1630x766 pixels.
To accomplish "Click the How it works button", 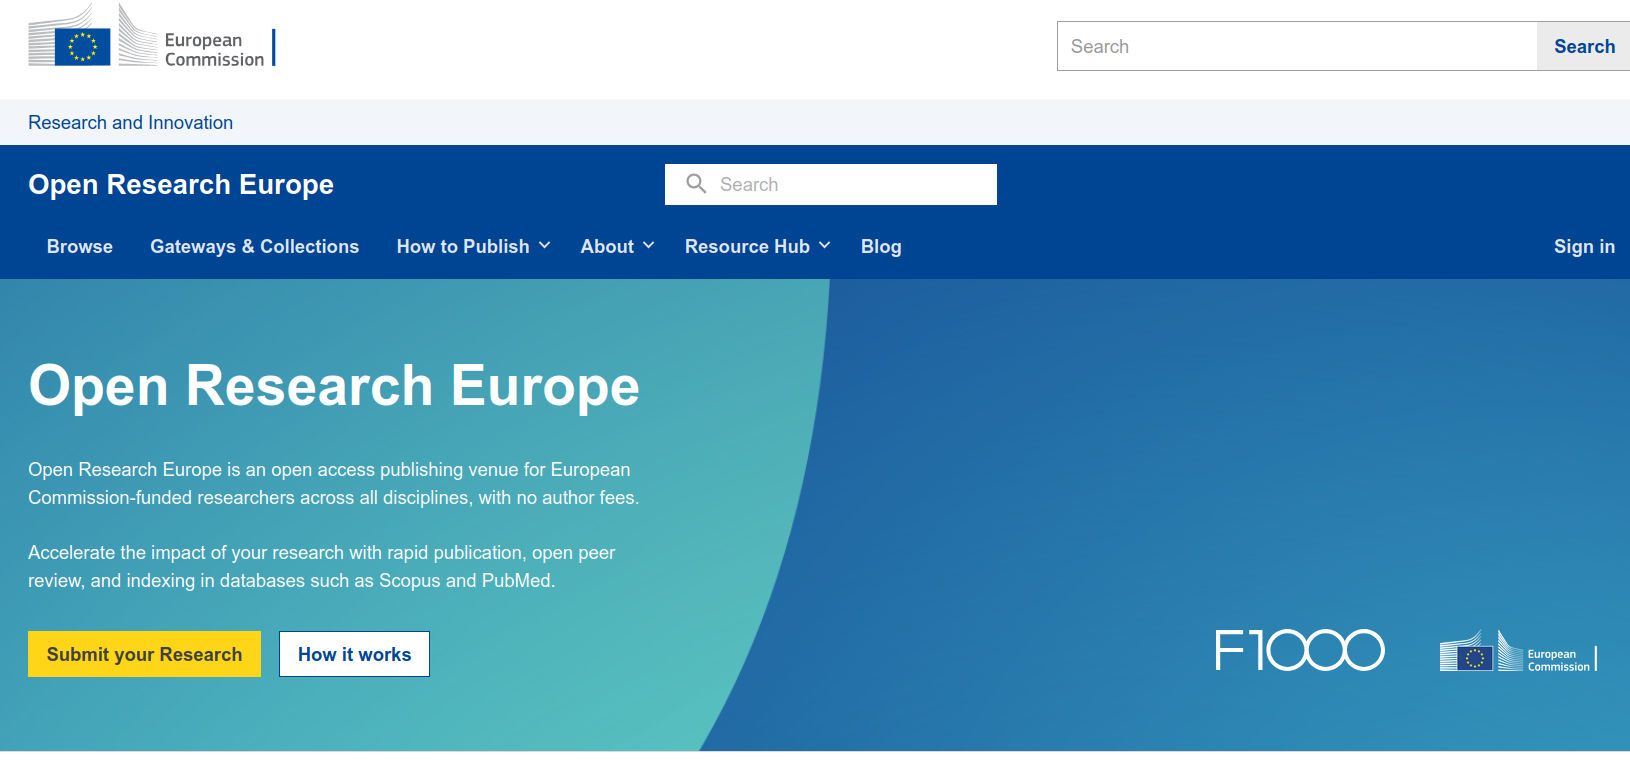I will point(354,654).
